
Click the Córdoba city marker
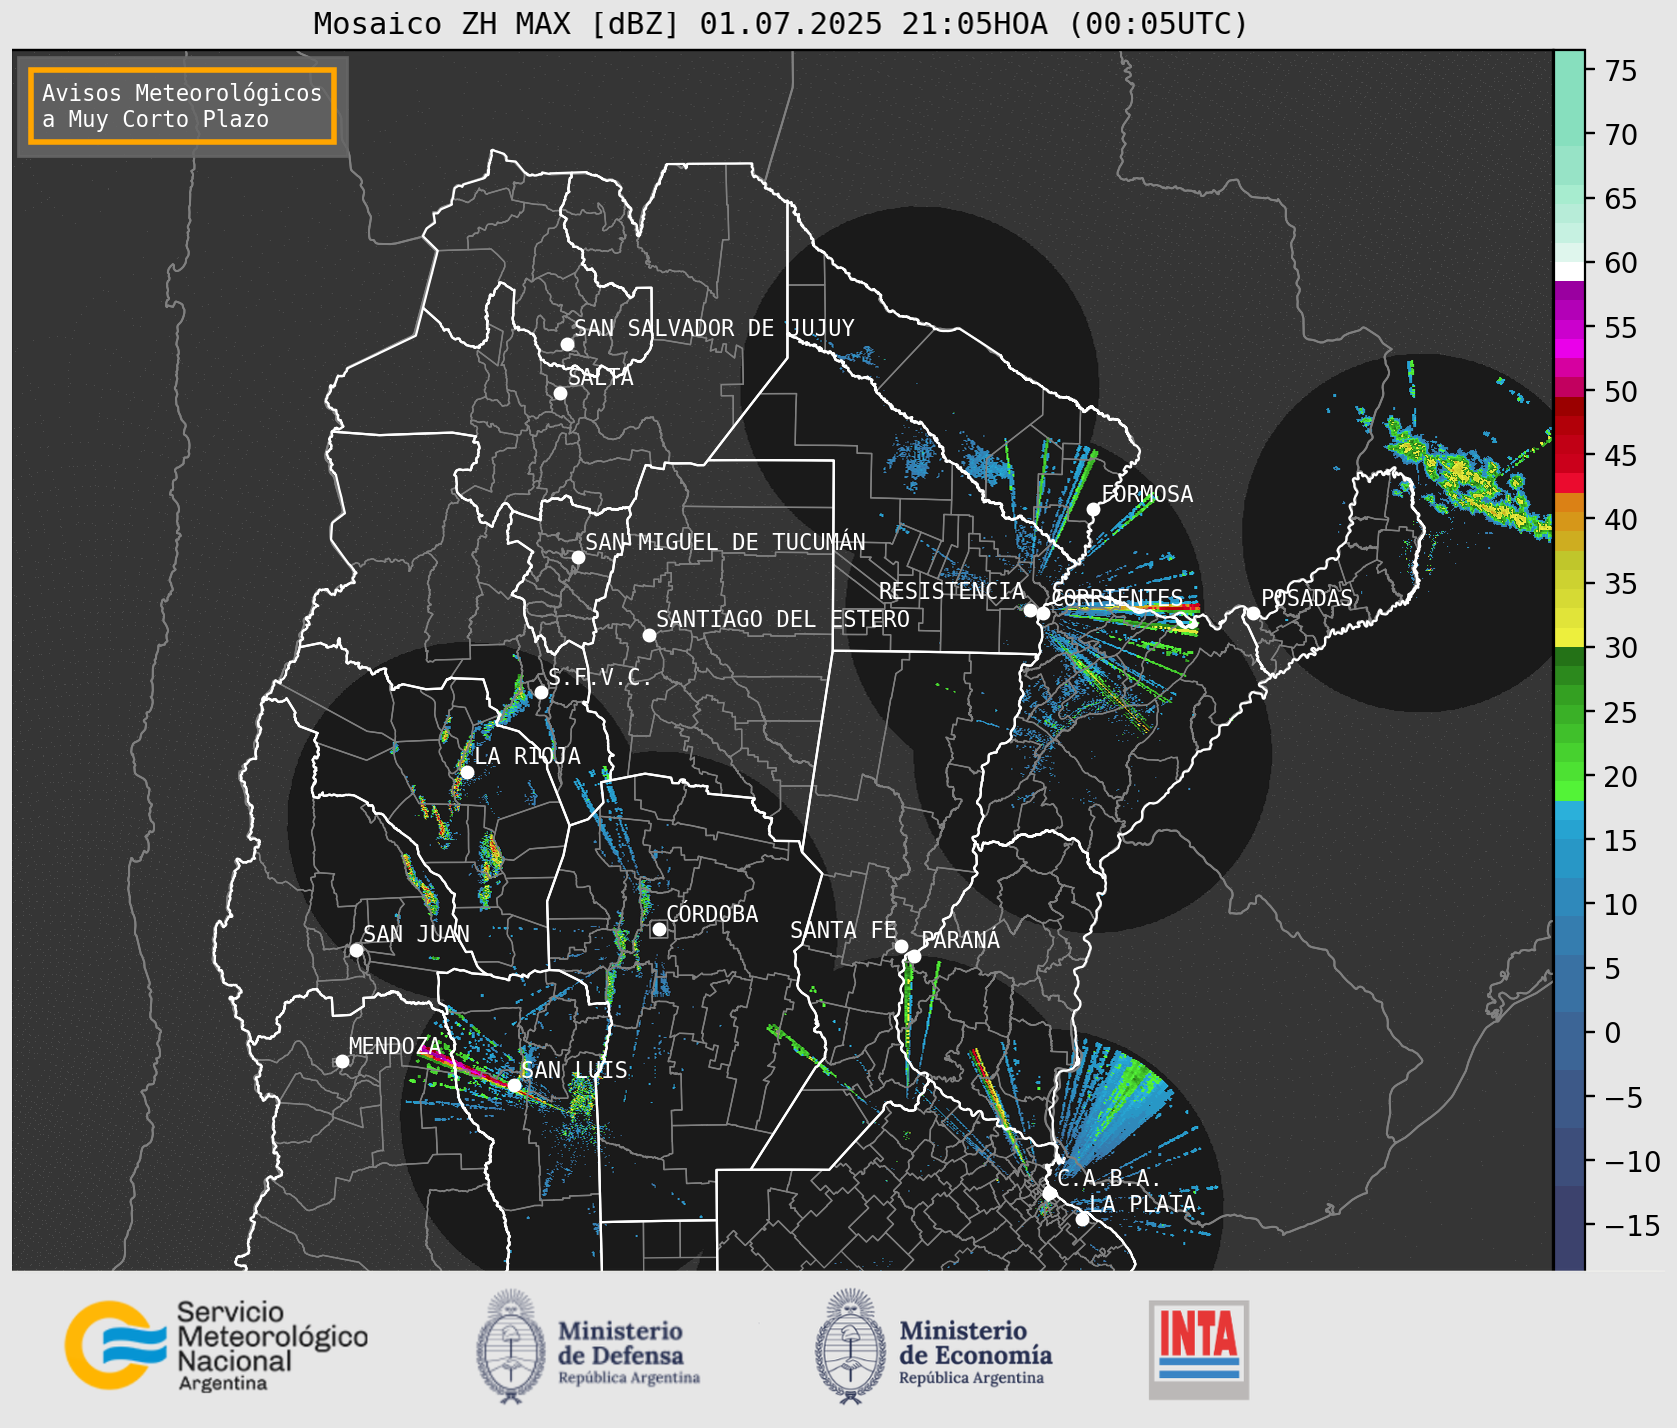click(x=659, y=929)
